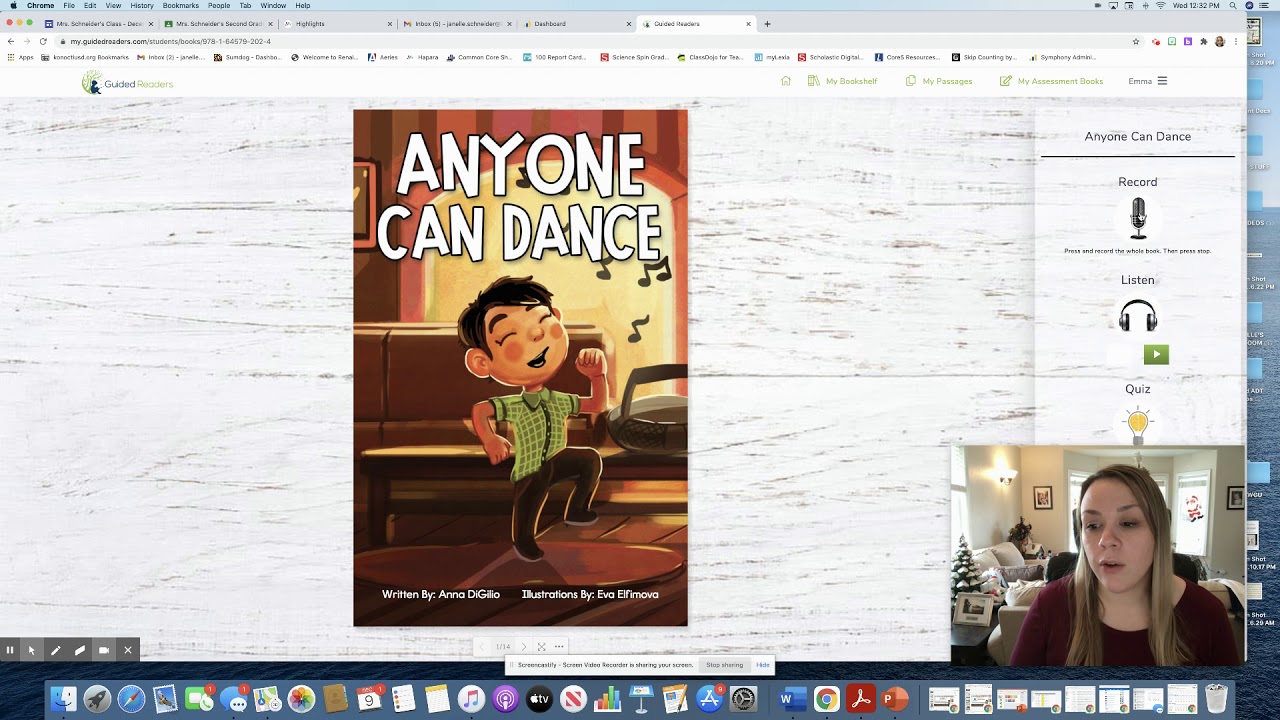Toggle fullscreen view for the book

[541, 647]
